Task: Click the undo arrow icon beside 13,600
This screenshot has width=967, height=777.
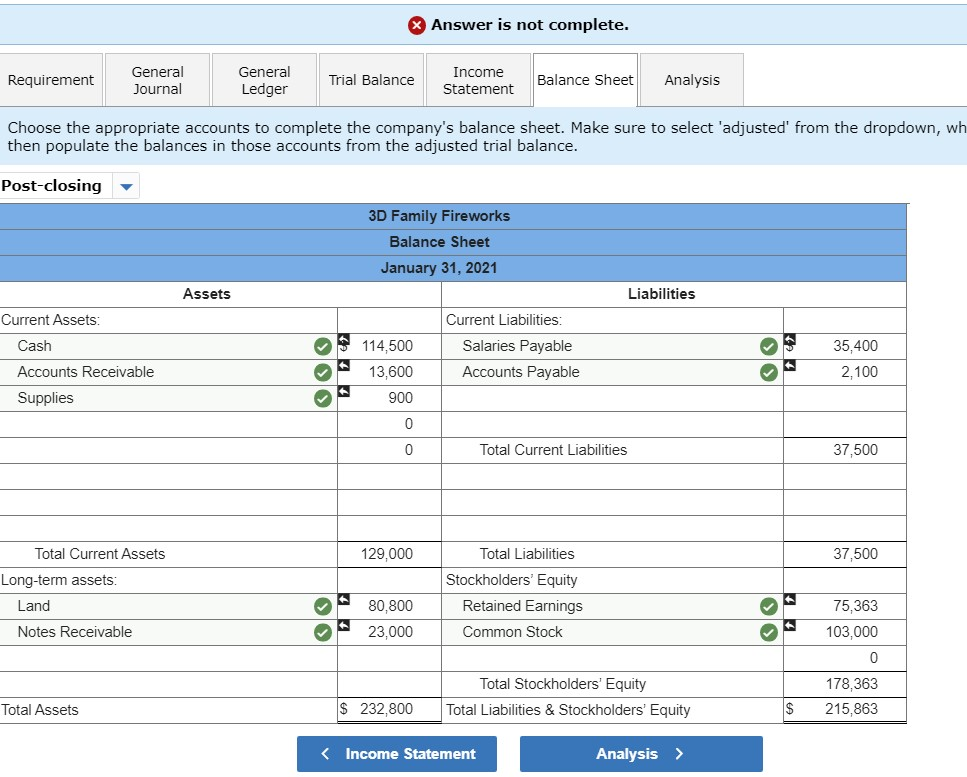Action: pos(344,366)
